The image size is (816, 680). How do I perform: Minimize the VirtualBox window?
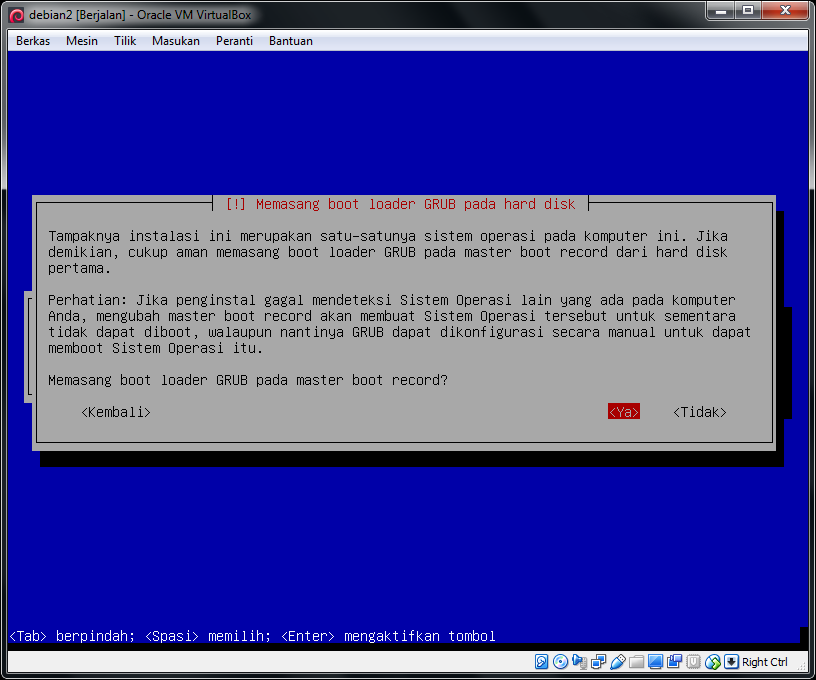point(721,10)
